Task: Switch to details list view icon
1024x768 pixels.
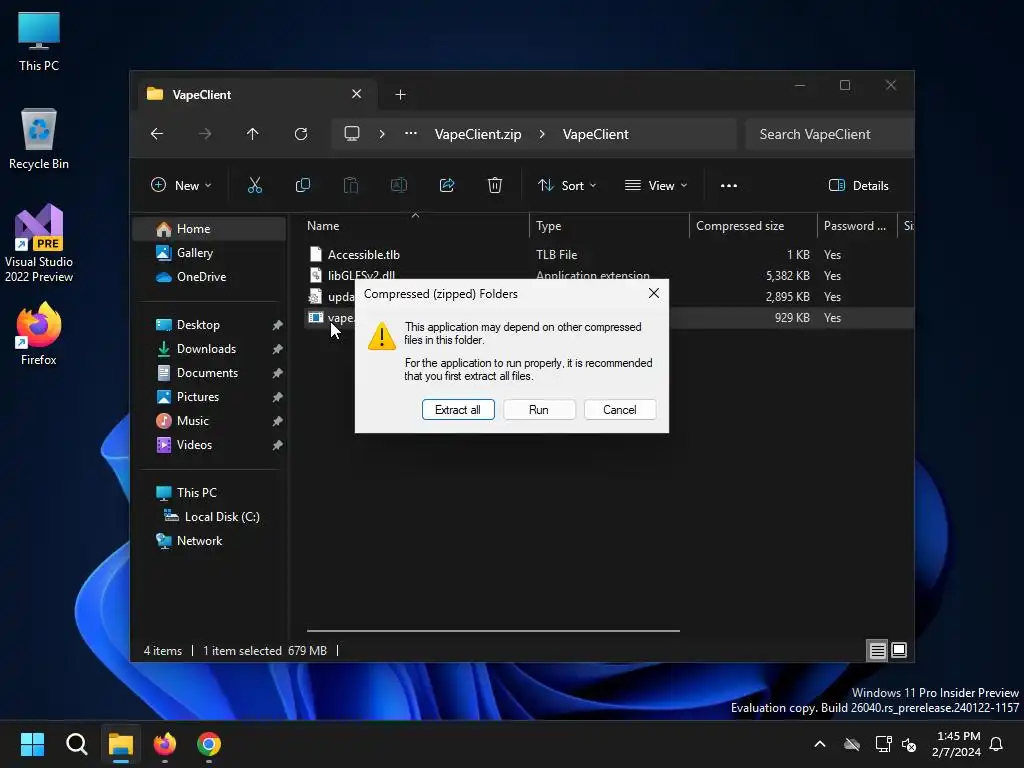Action: click(877, 650)
